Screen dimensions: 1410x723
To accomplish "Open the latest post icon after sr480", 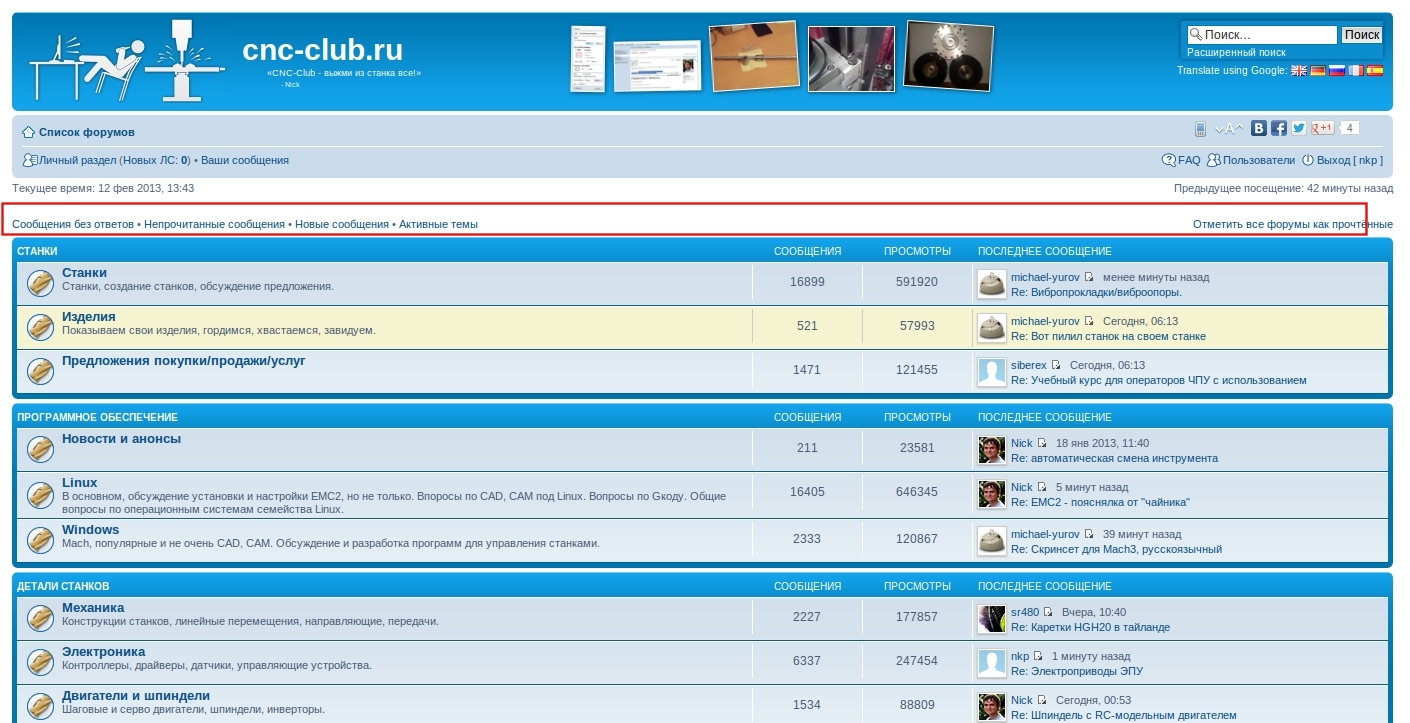I will pyautogui.click(x=1048, y=612).
